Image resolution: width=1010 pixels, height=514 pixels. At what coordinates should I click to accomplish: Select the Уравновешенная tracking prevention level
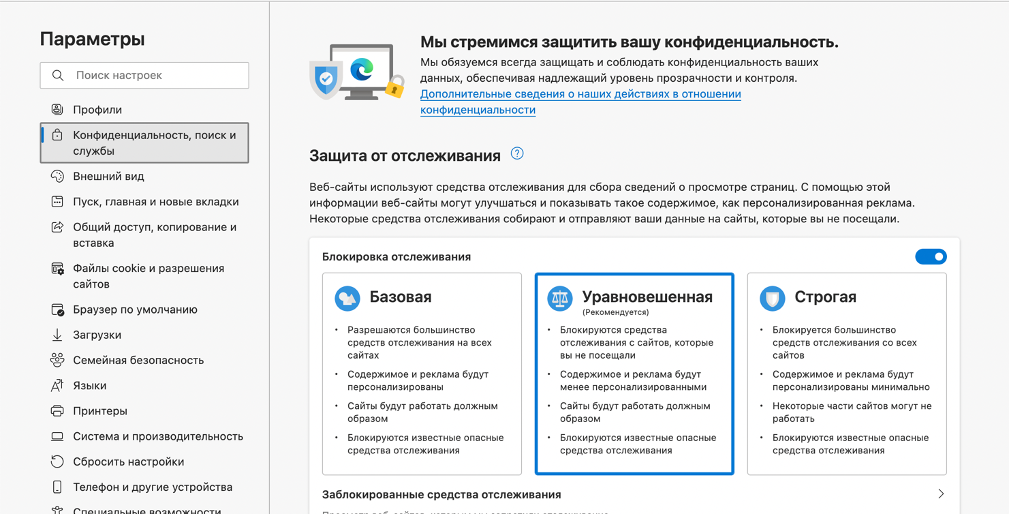pos(634,374)
